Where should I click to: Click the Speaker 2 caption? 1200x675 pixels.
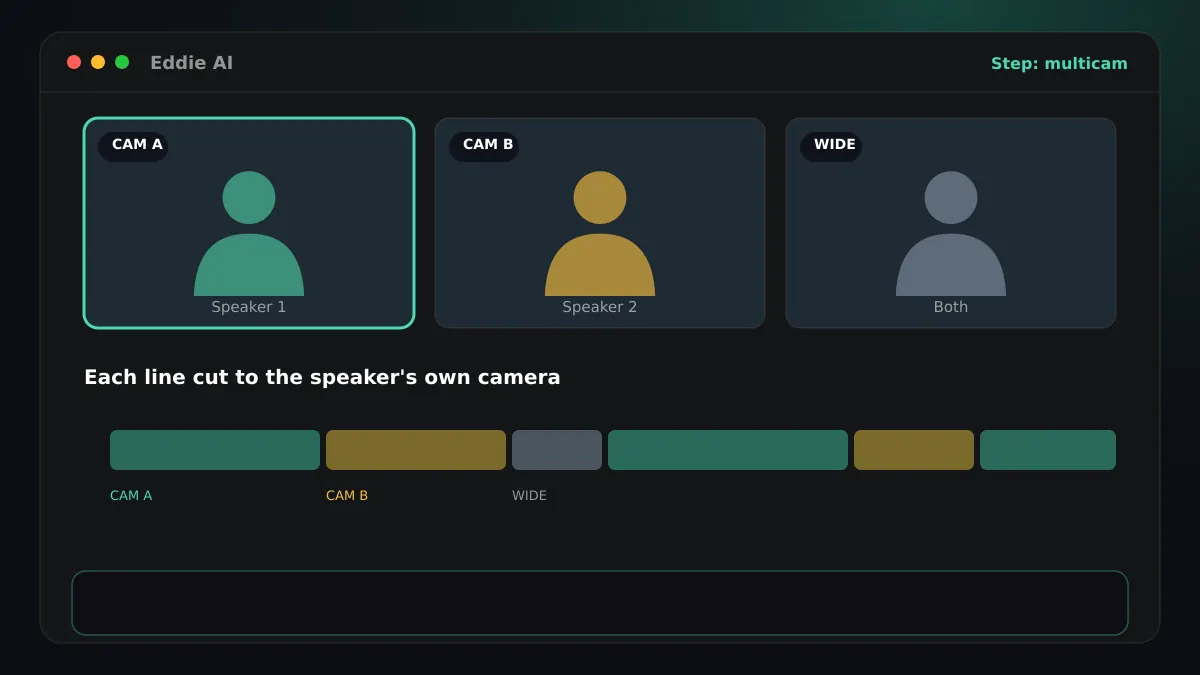(600, 307)
